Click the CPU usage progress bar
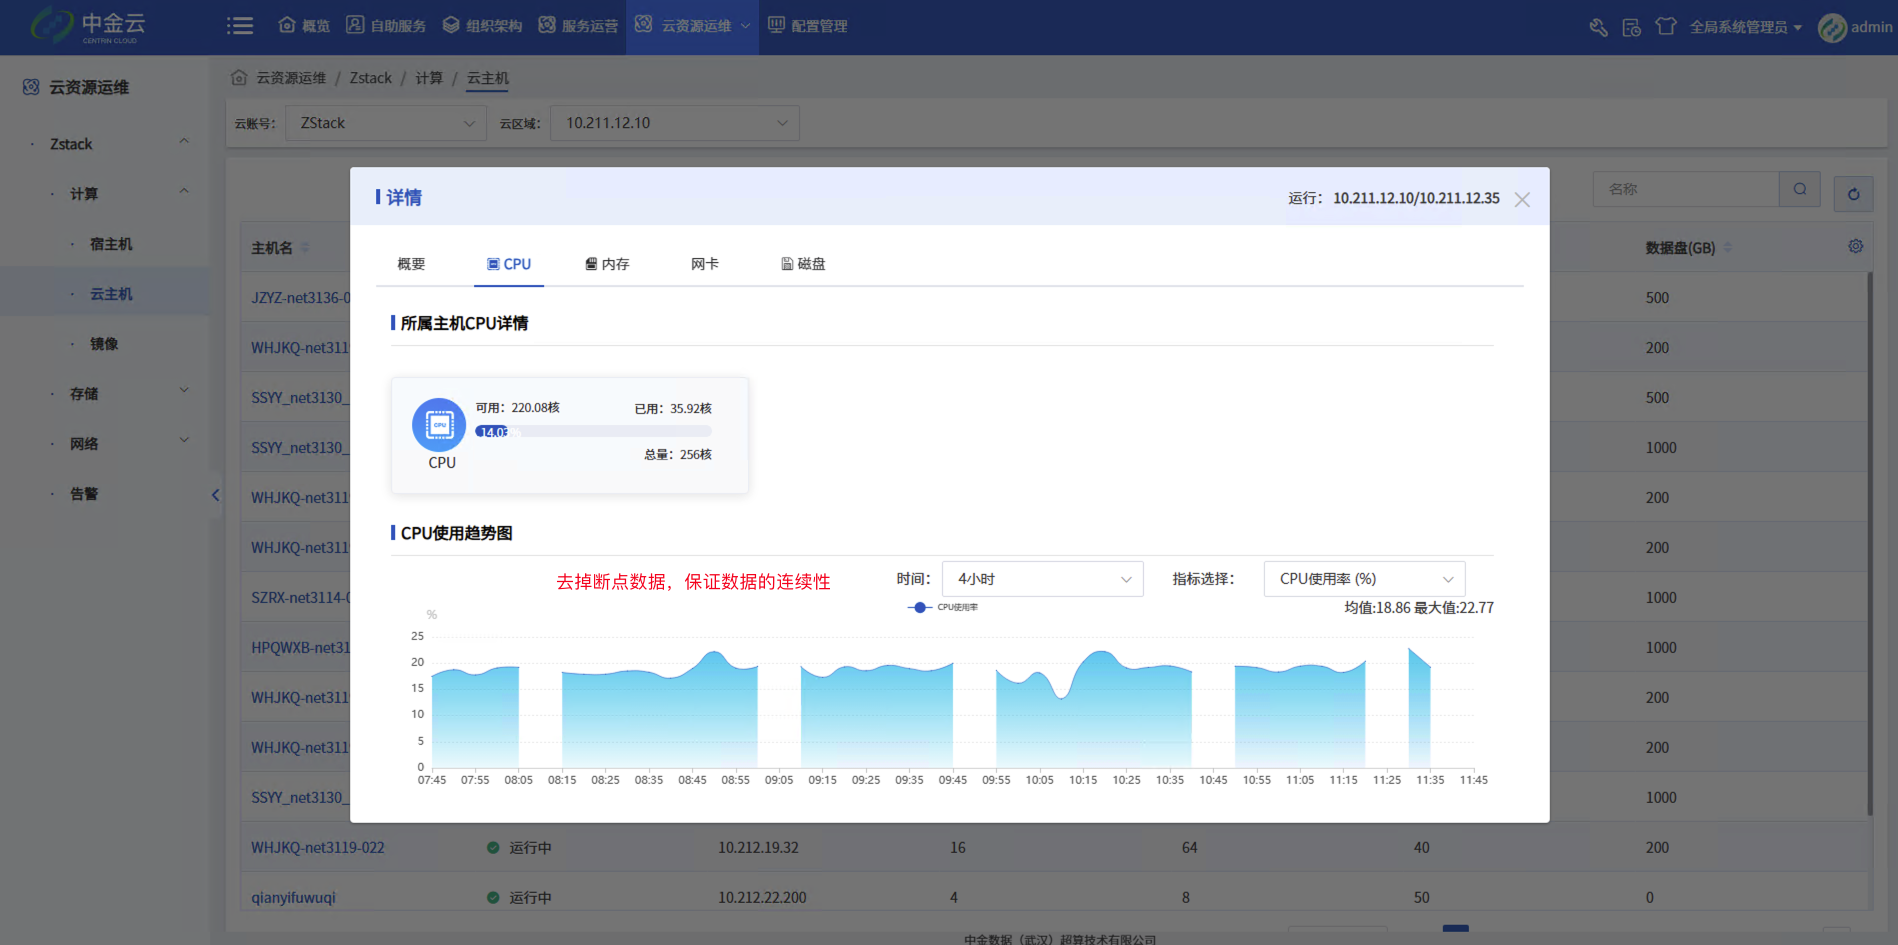The height and width of the screenshot is (945, 1898). click(593, 432)
